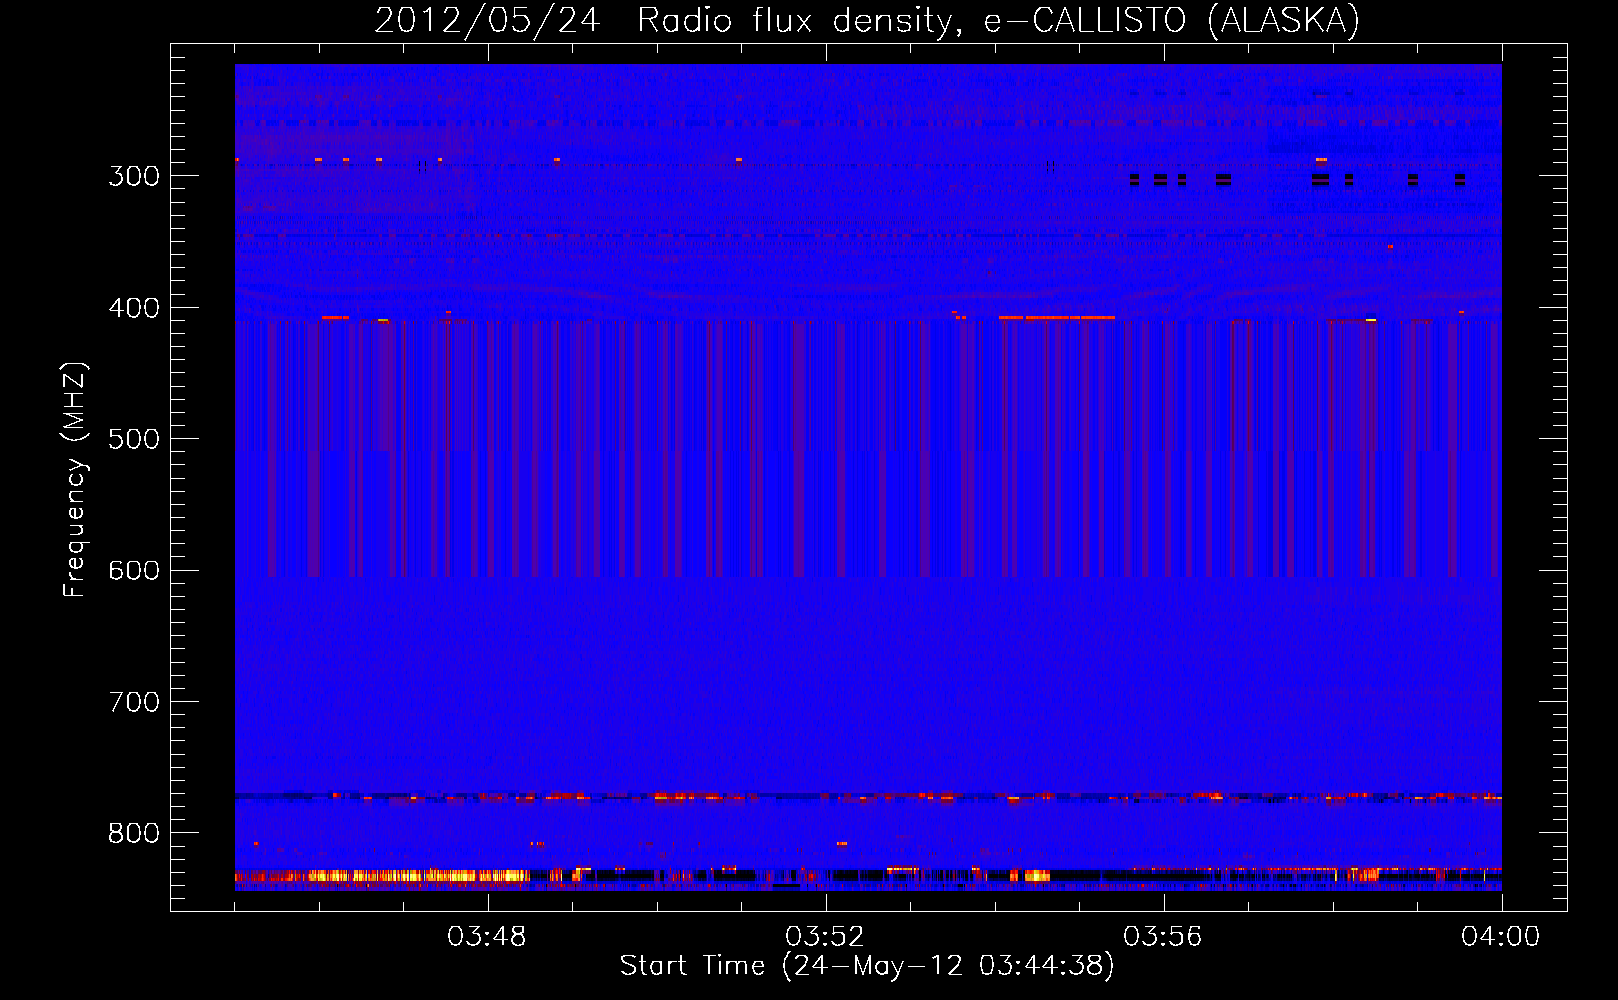This screenshot has width=1618, height=1000.
Task: Click the 700 frequency tick label
Action: pyautogui.click(x=134, y=702)
